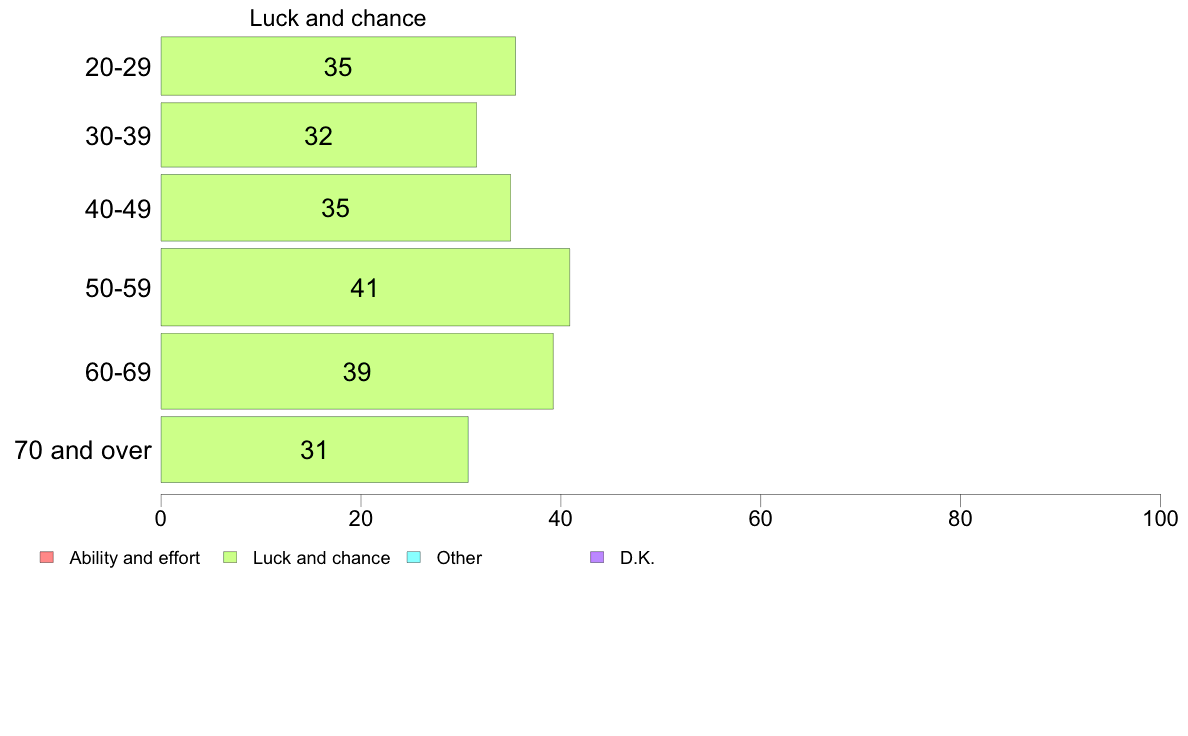The image size is (1188, 736).
Task: Select the 40-49 bar showing 35
Action: pos(336,208)
